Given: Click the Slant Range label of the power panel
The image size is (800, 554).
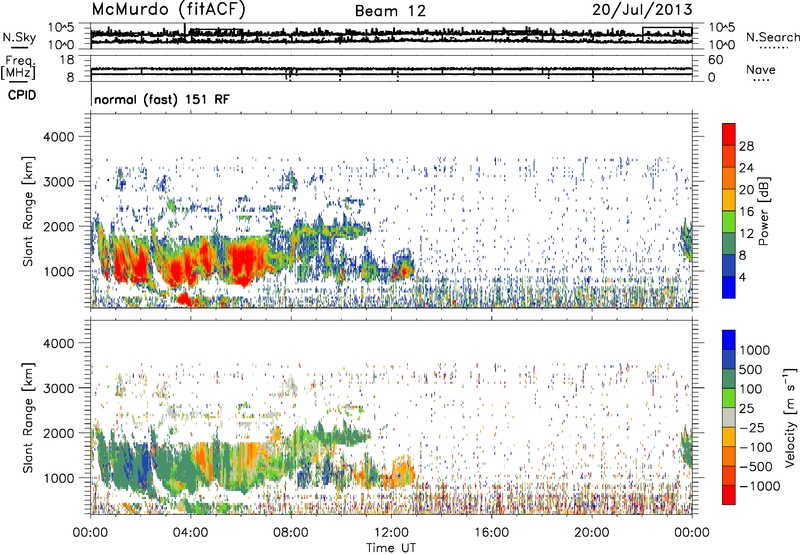Looking at the screenshot, I should click(x=28, y=211).
